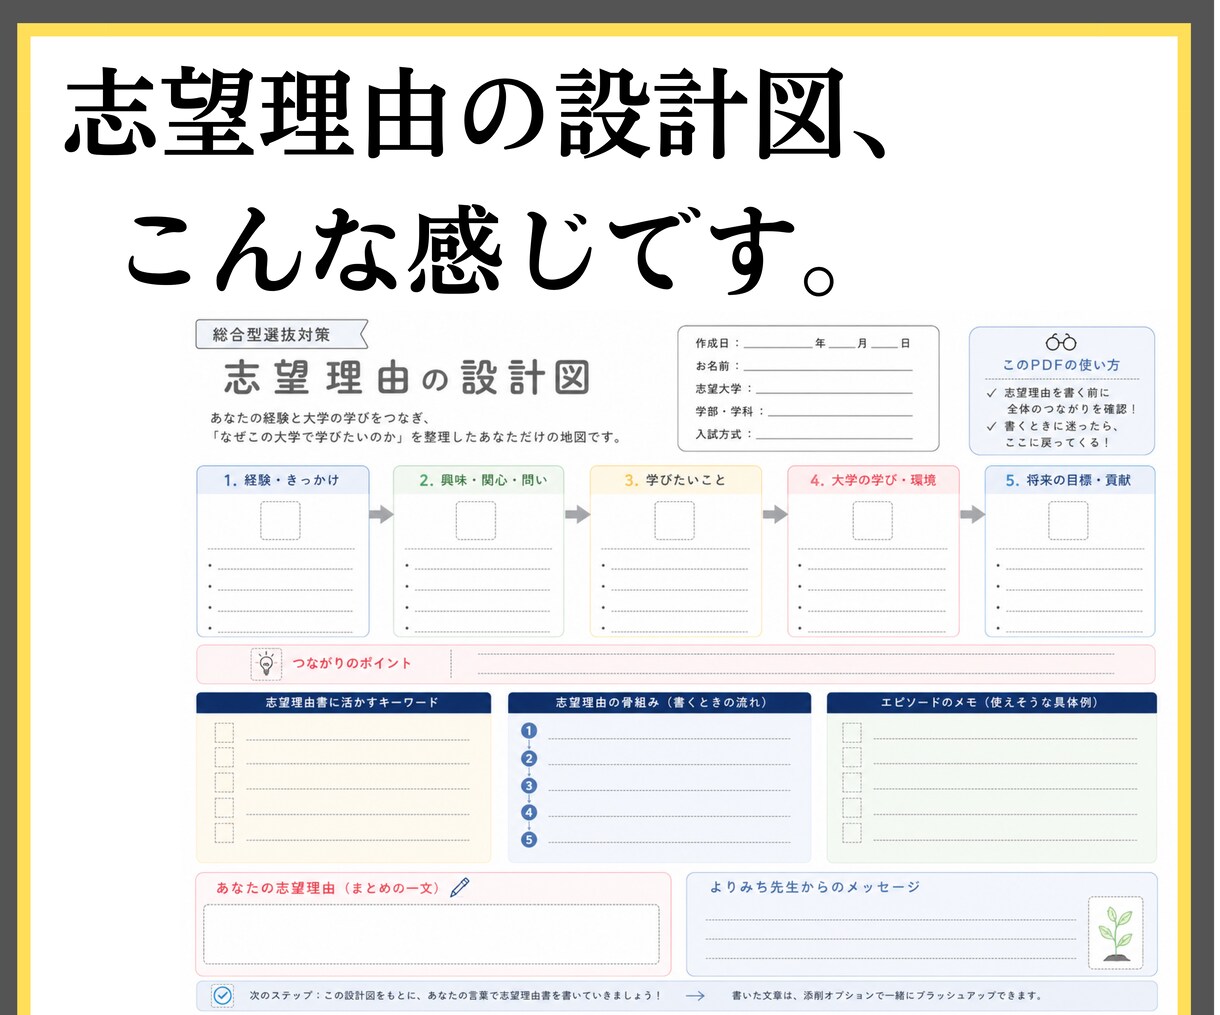Click numbered circle 4 in 志望理由の骨組み

tap(529, 813)
